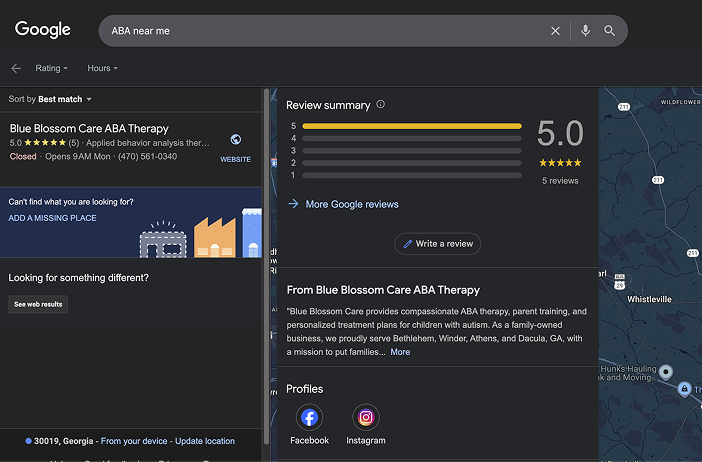This screenshot has height=462, width=702.
Task: Click Whistleville label on the map
Action: [649, 299]
